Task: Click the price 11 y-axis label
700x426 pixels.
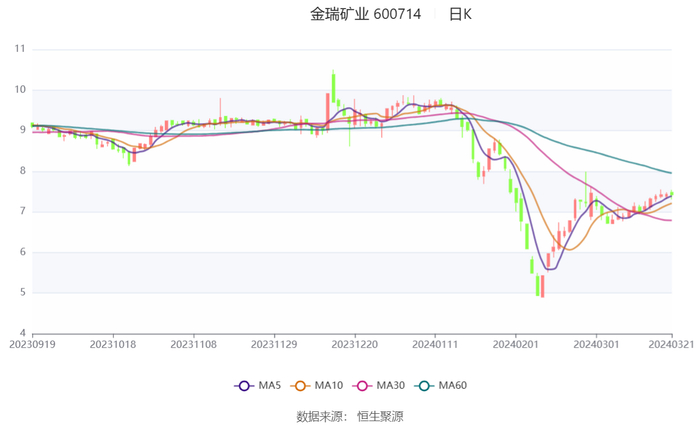Action: click(x=20, y=49)
